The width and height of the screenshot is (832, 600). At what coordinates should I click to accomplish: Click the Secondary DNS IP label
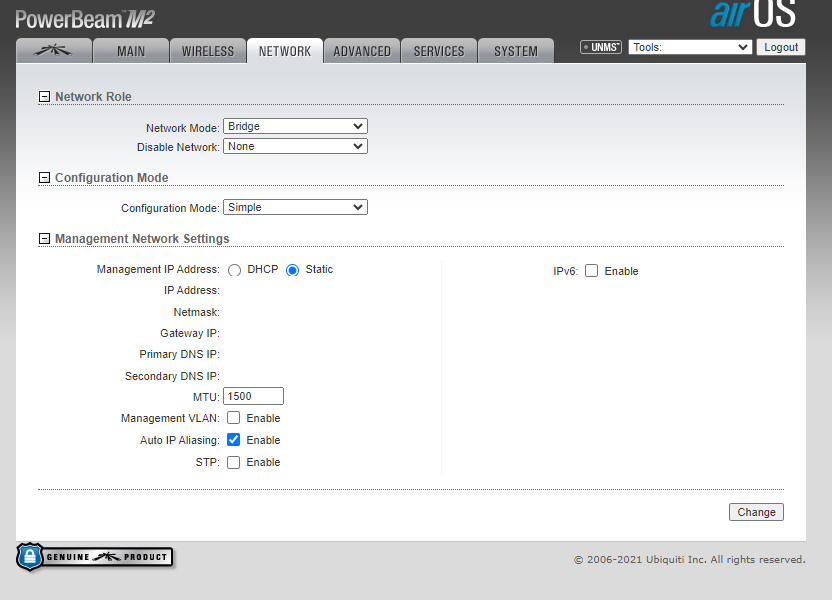[172, 376]
